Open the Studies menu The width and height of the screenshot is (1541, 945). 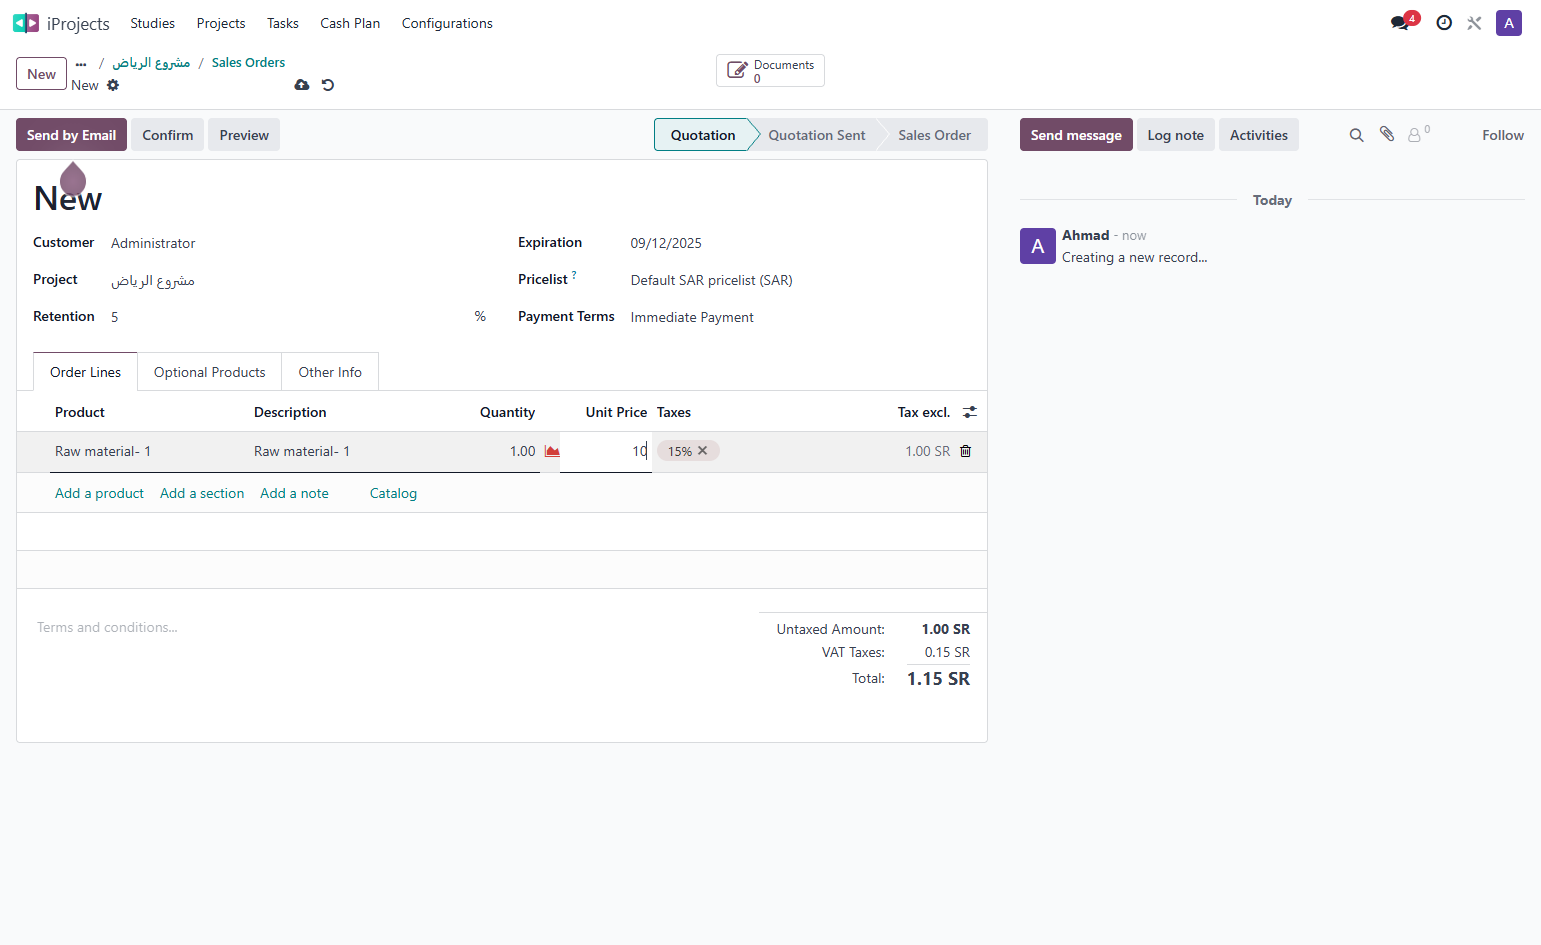(152, 23)
